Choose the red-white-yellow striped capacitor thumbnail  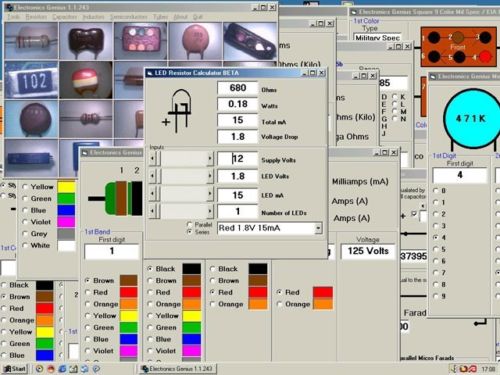[x=86, y=80]
